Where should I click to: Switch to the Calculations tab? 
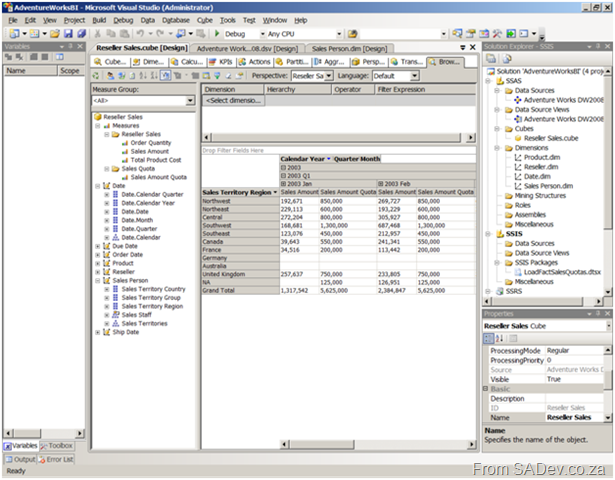coord(187,62)
